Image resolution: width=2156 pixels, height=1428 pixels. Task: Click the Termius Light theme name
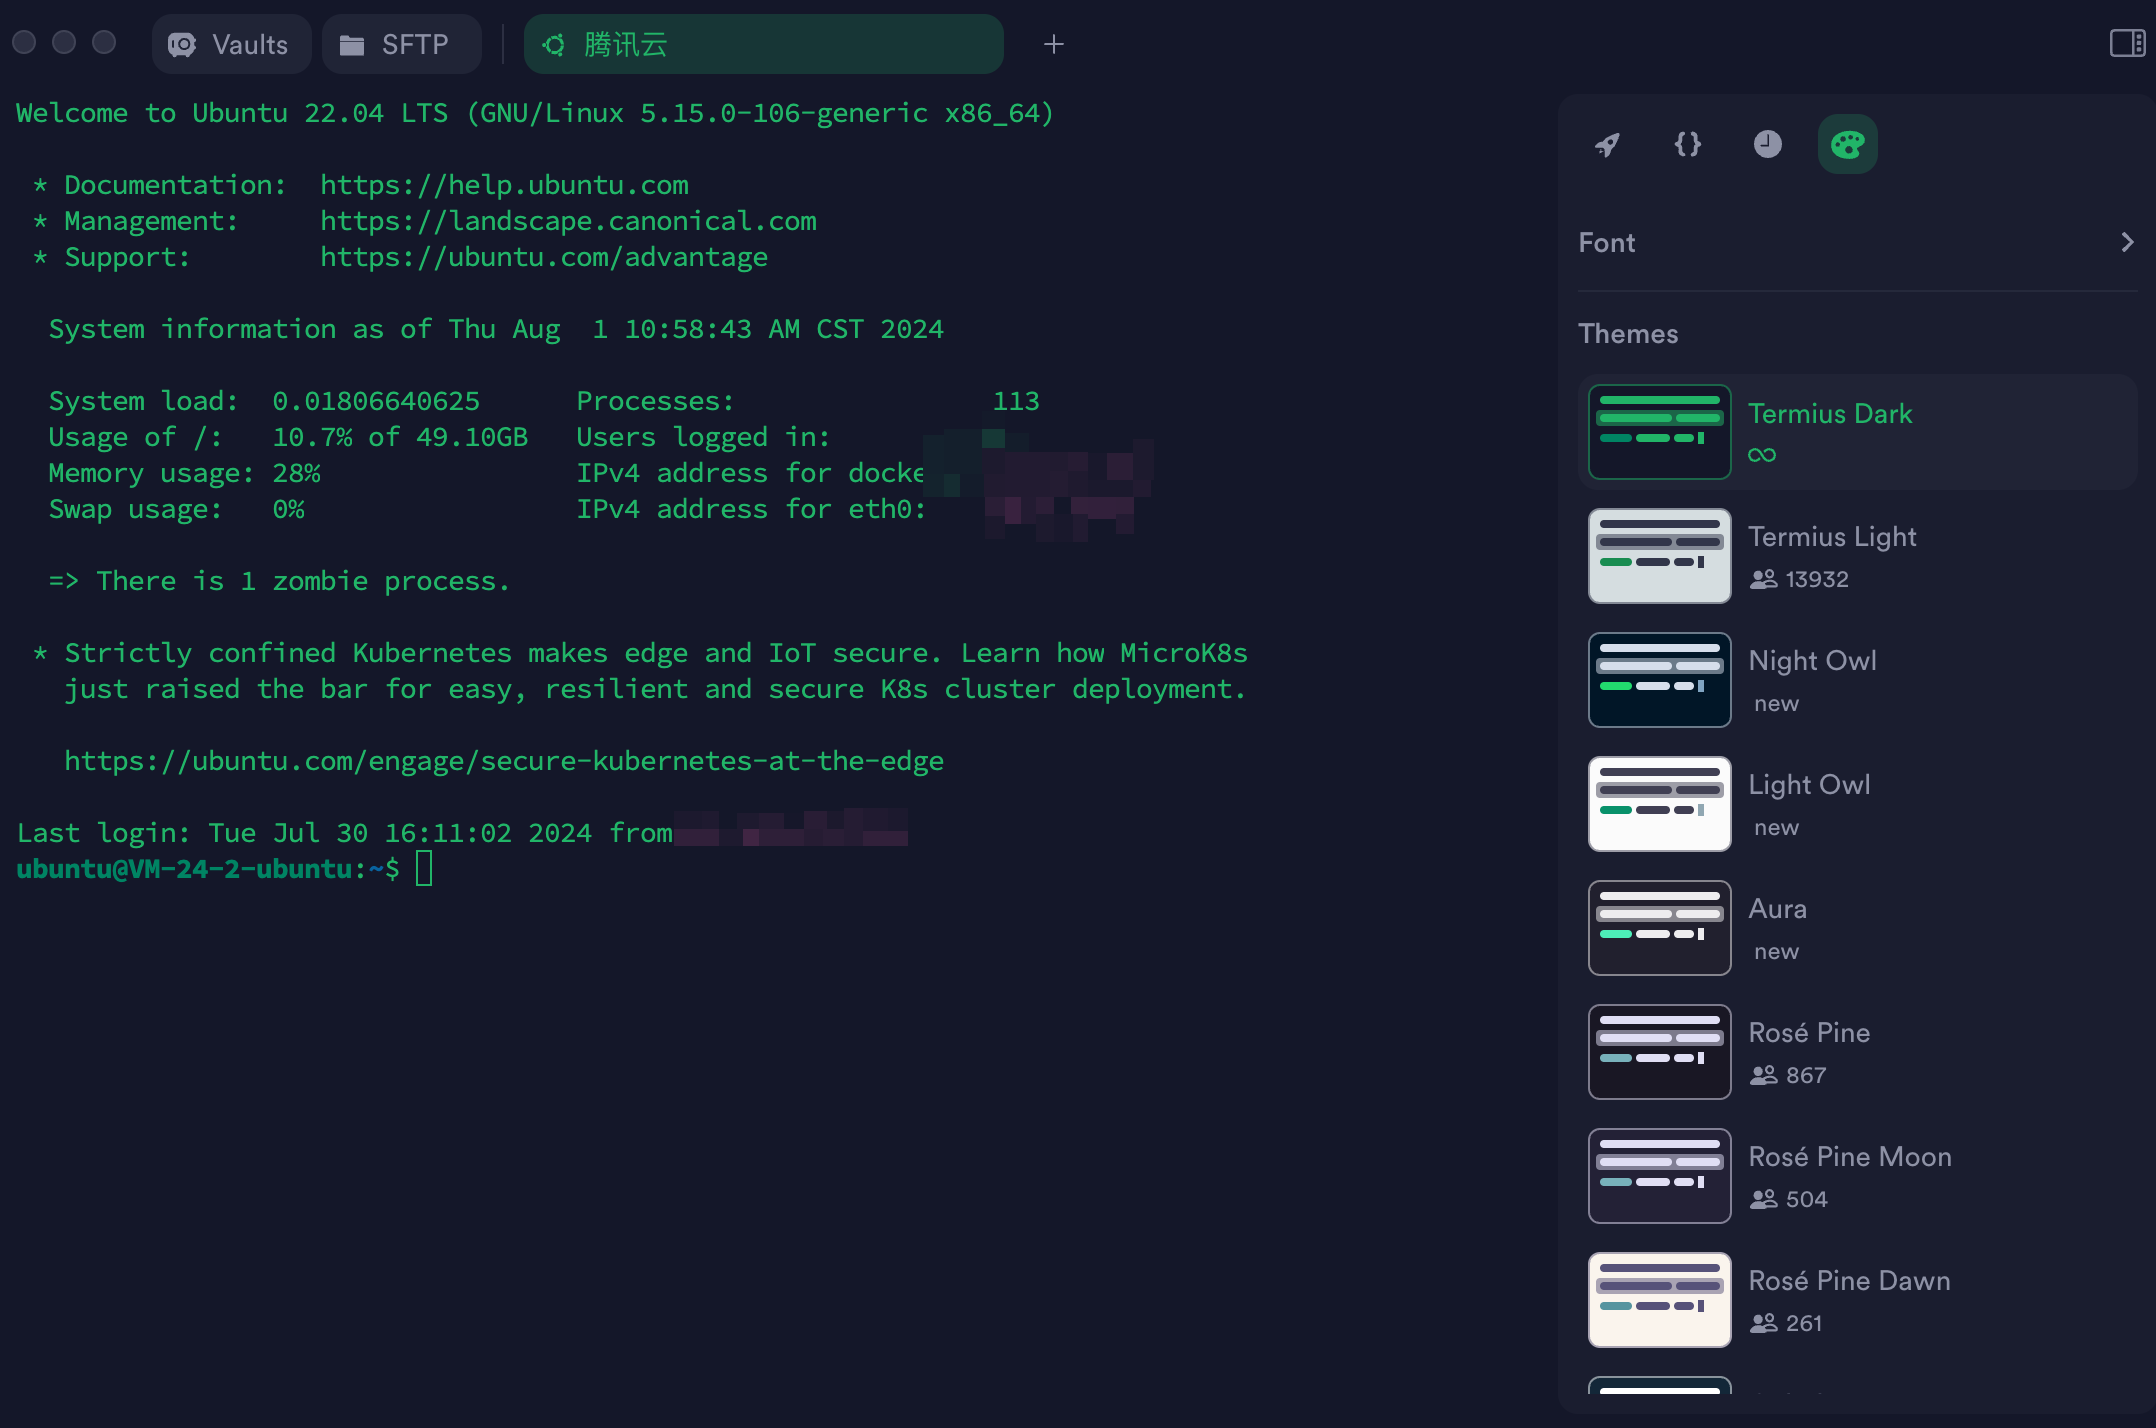(x=1832, y=537)
